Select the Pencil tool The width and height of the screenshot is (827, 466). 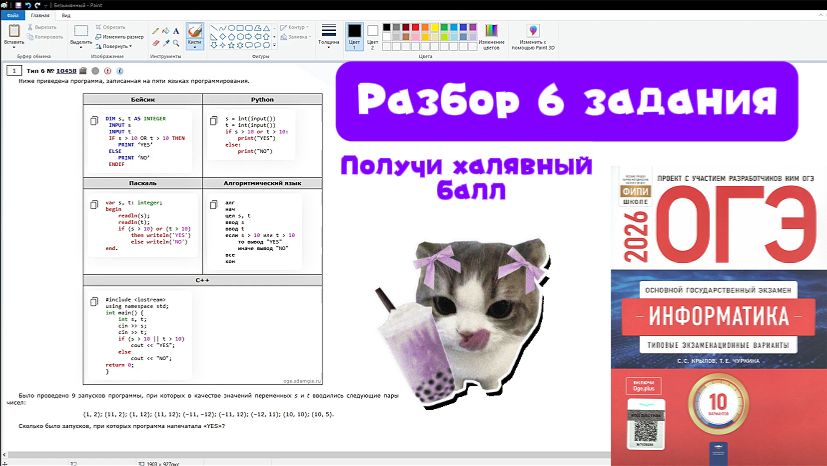pyautogui.click(x=156, y=31)
